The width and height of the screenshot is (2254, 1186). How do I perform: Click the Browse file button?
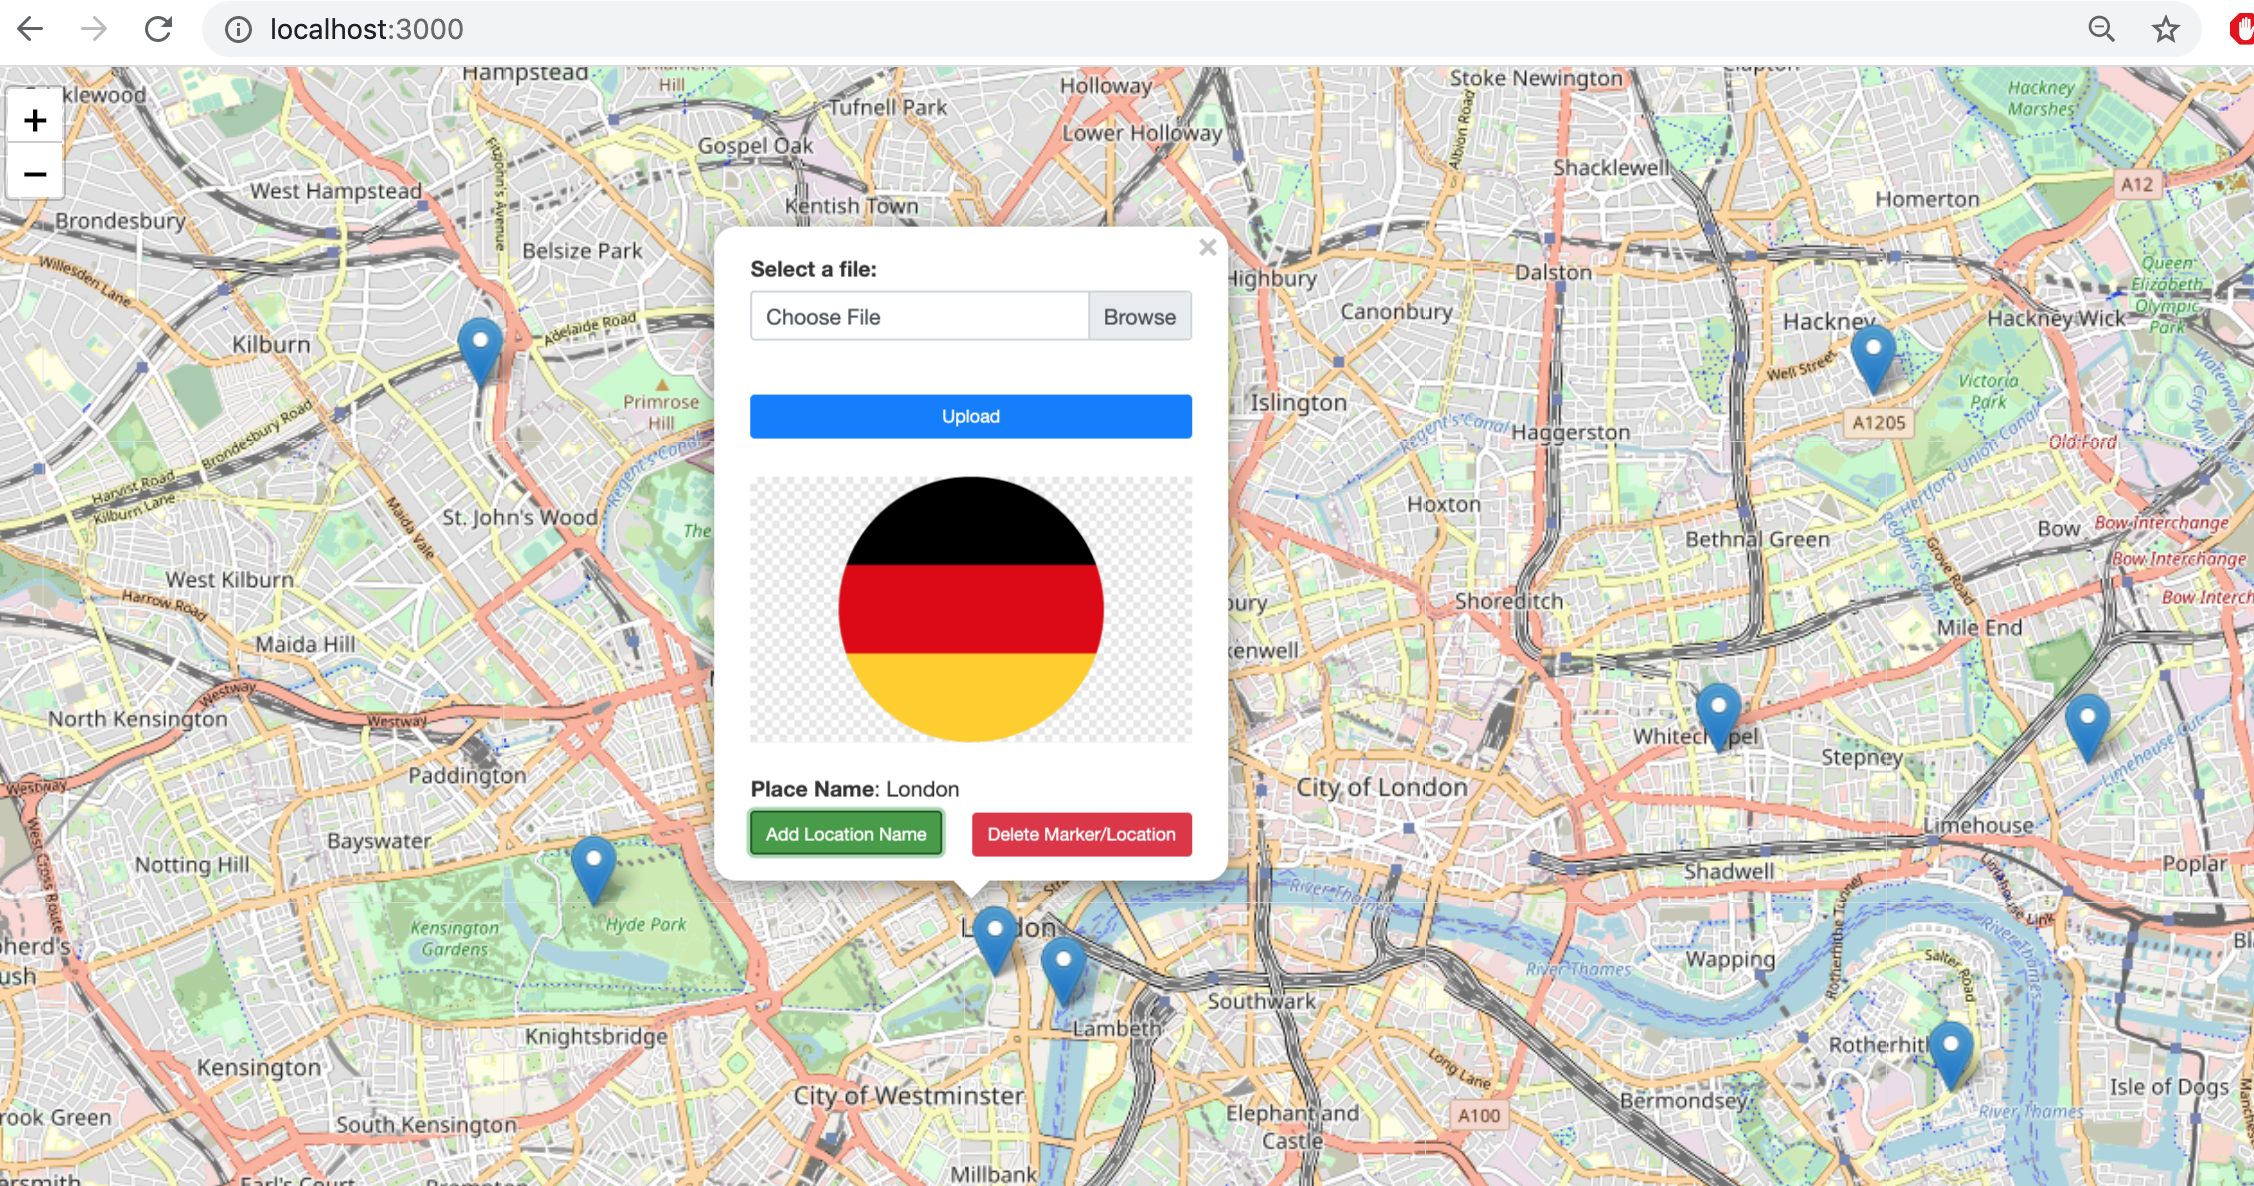(1139, 317)
